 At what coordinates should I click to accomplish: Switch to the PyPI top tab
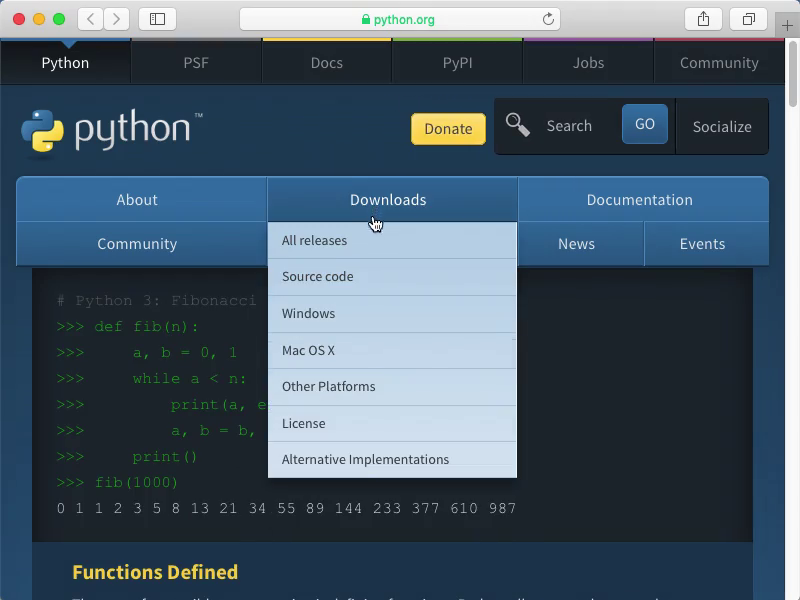point(457,63)
